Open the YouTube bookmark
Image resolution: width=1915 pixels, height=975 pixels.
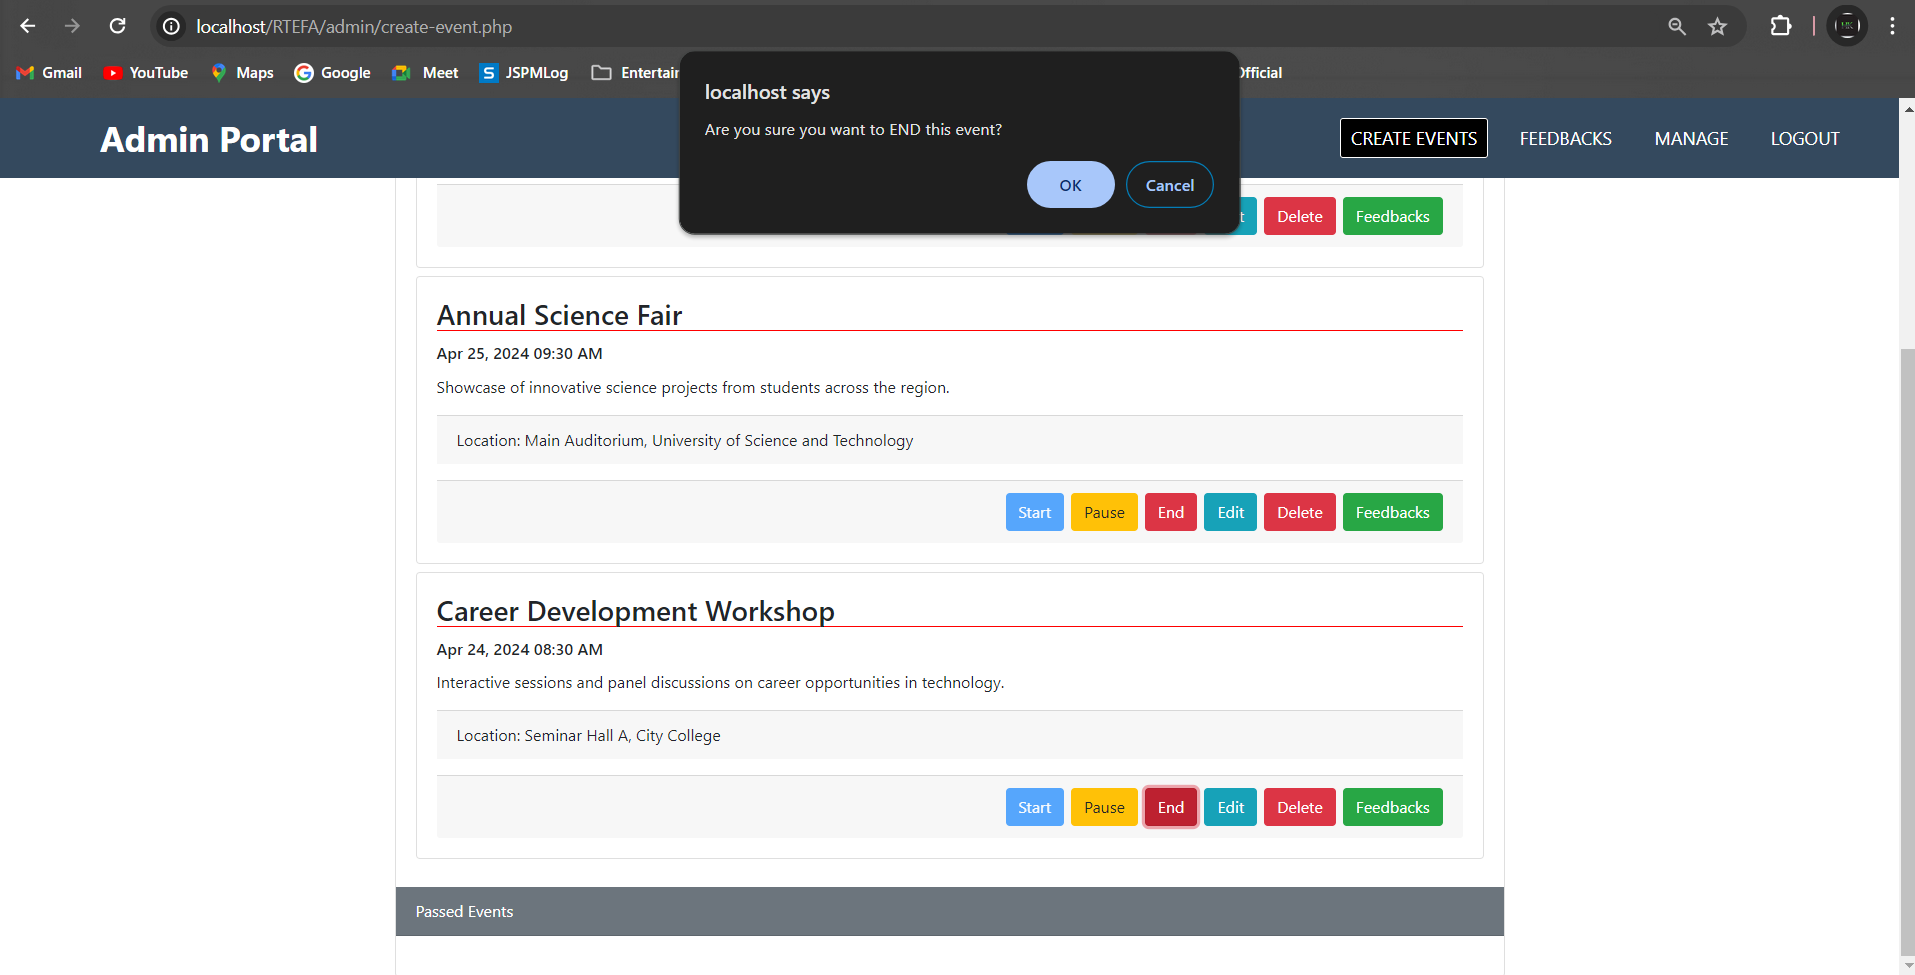[146, 73]
